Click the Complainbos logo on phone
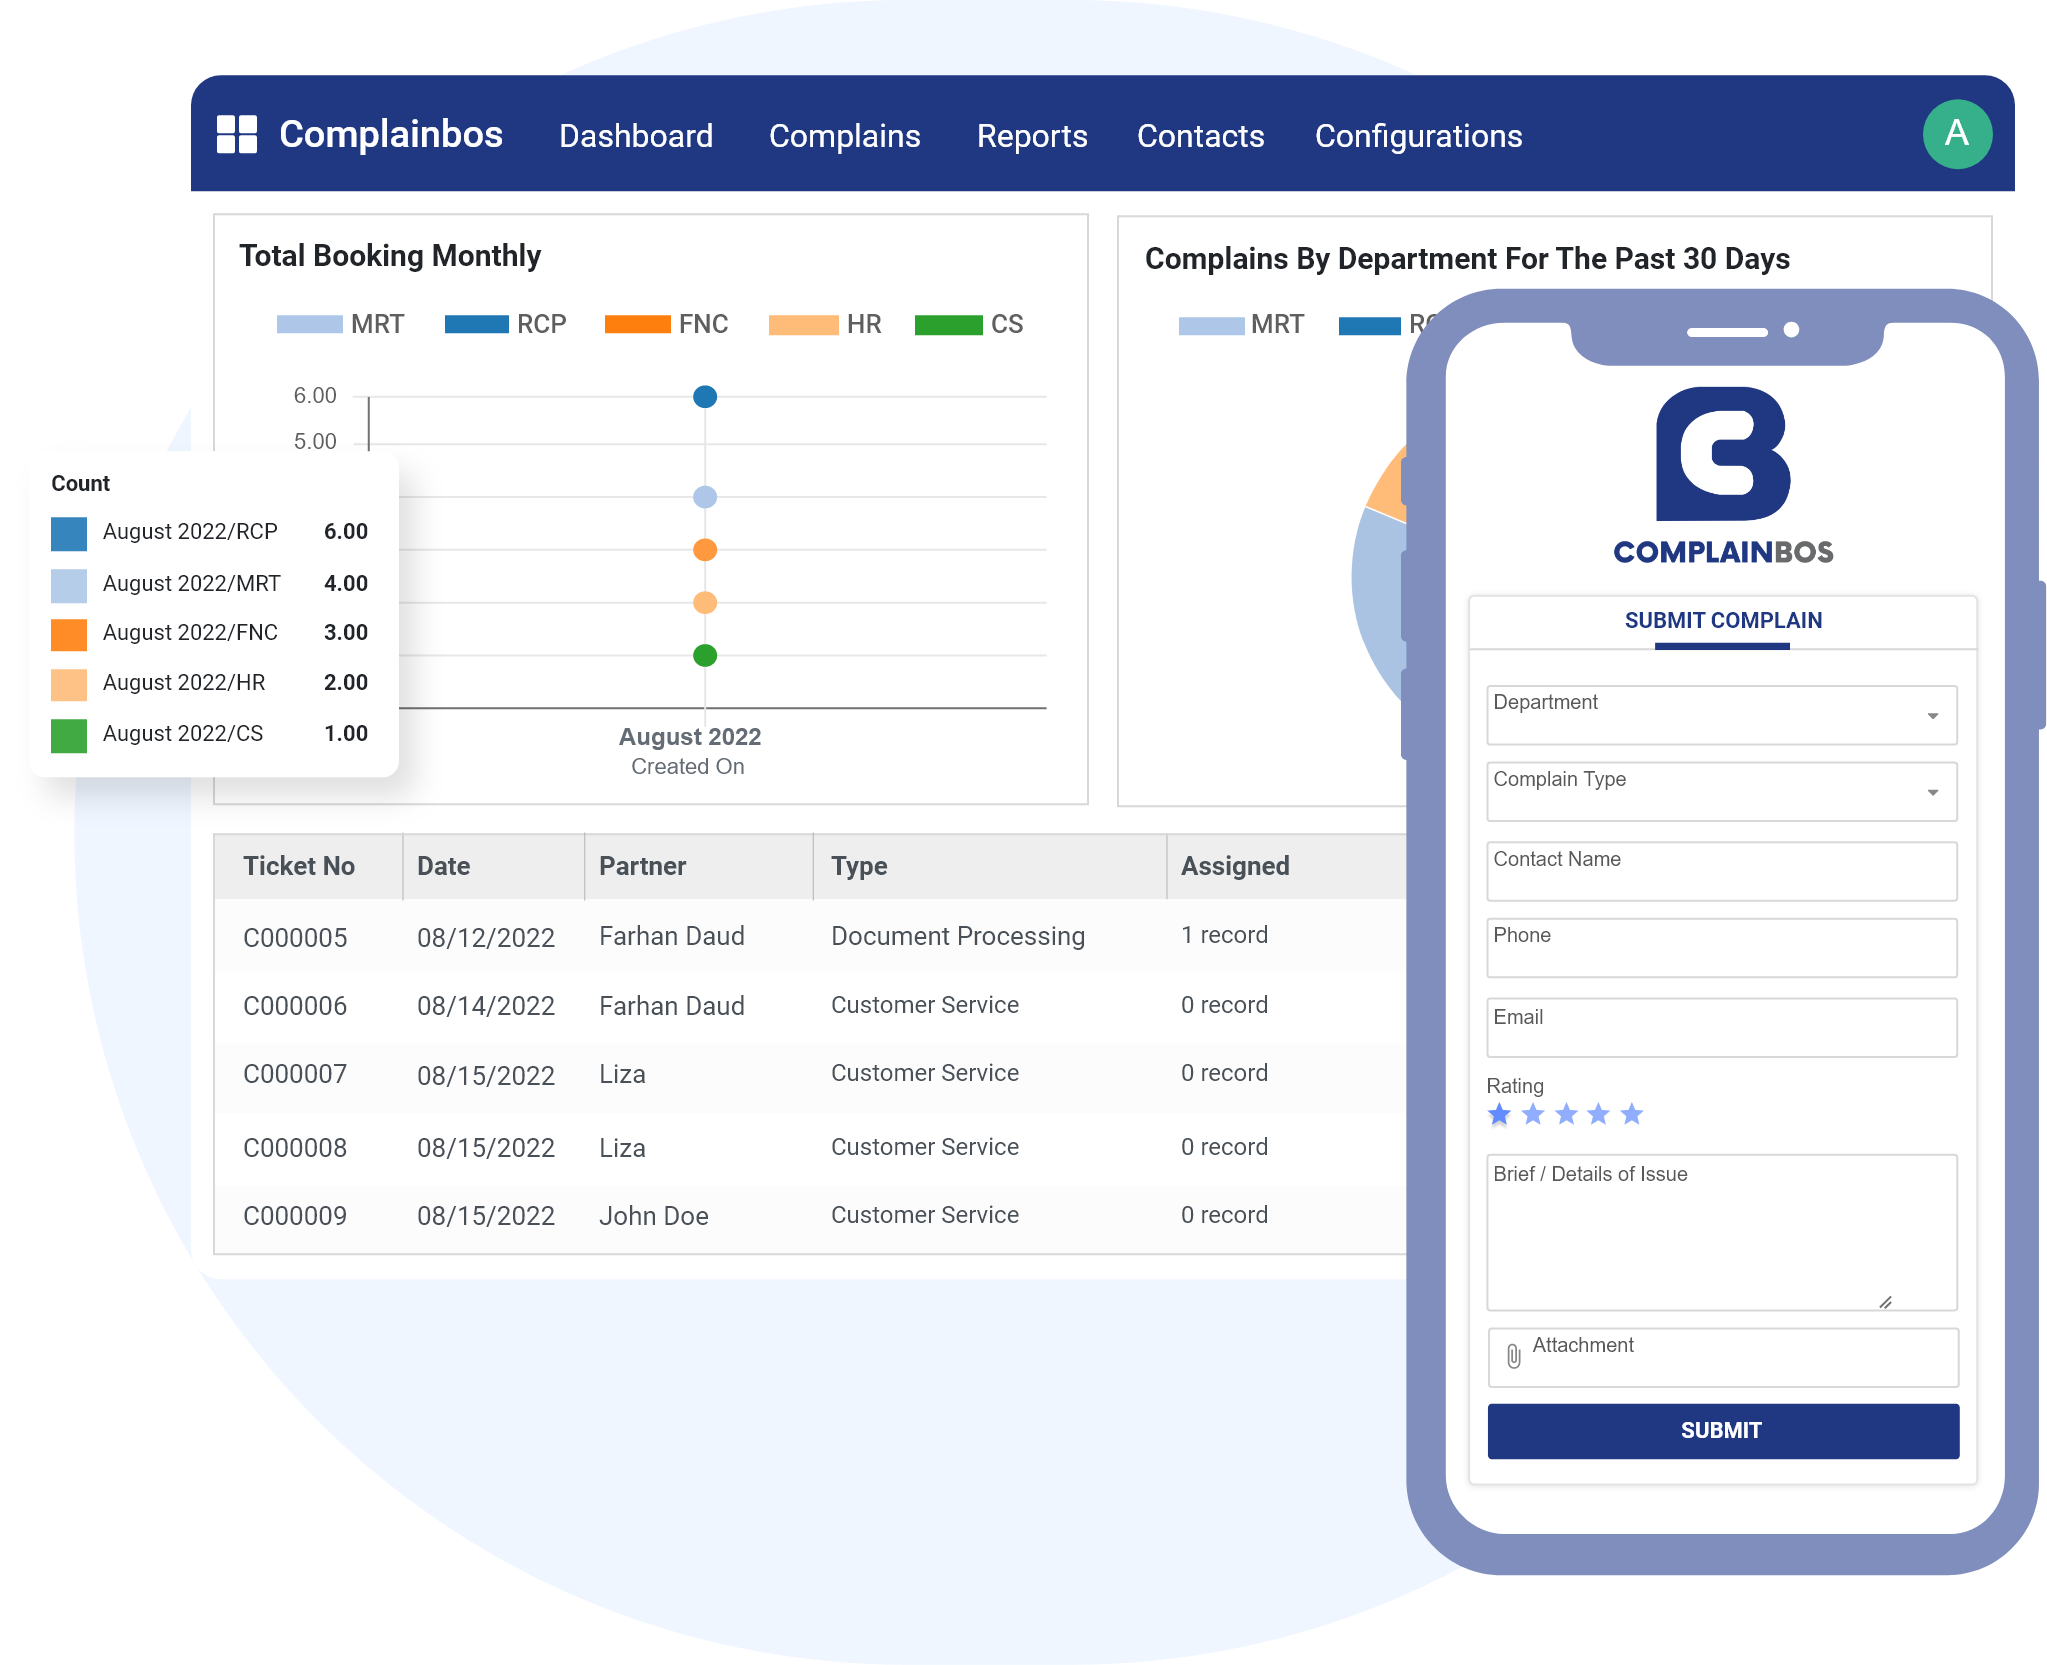The width and height of the screenshot is (2047, 1665). [1723, 475]
